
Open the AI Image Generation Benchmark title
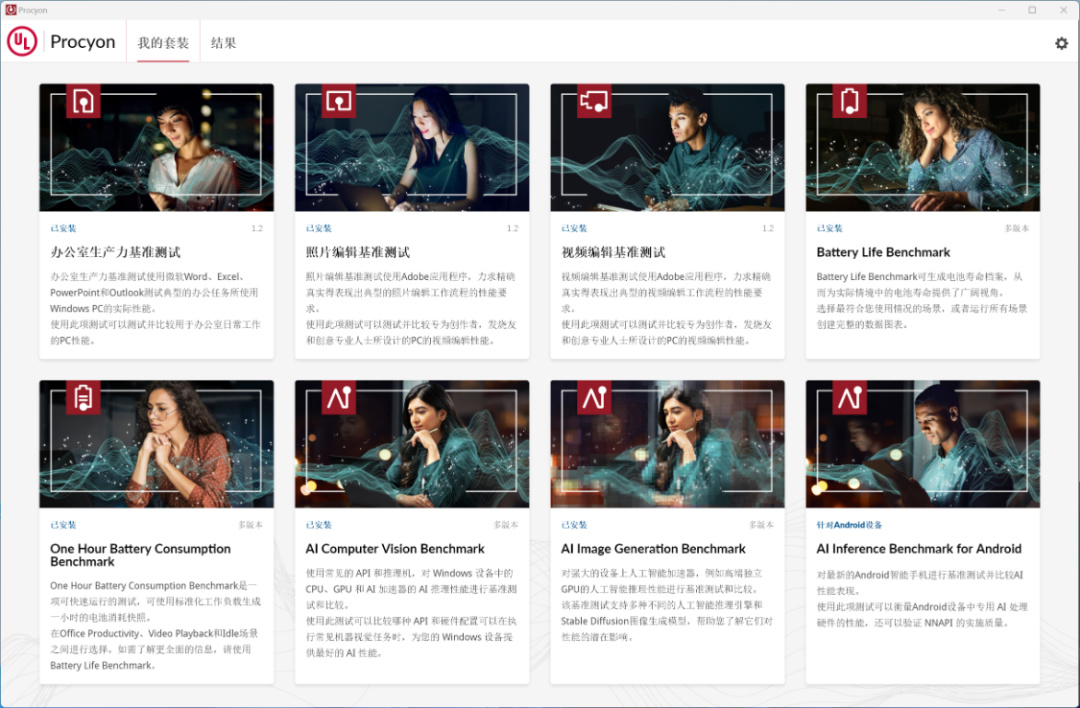(x=653, y=549)
